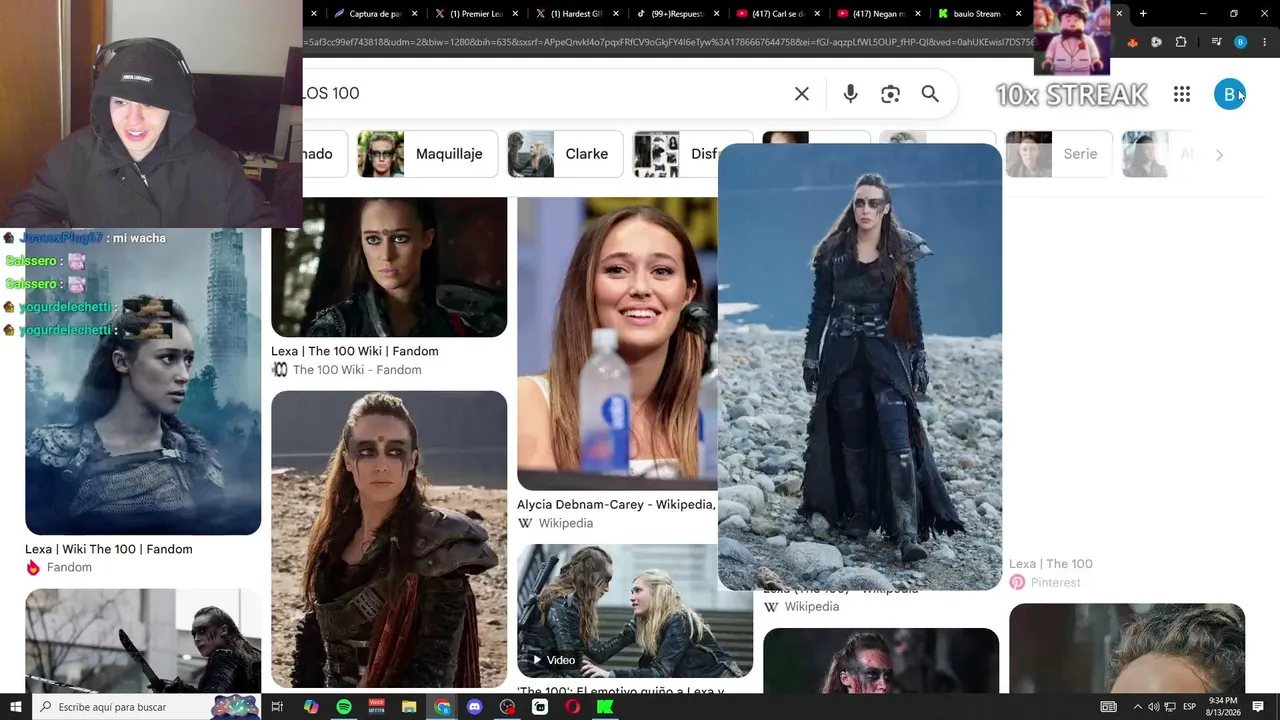
Task: Clear the Google search box text
Action: [802, 93]
